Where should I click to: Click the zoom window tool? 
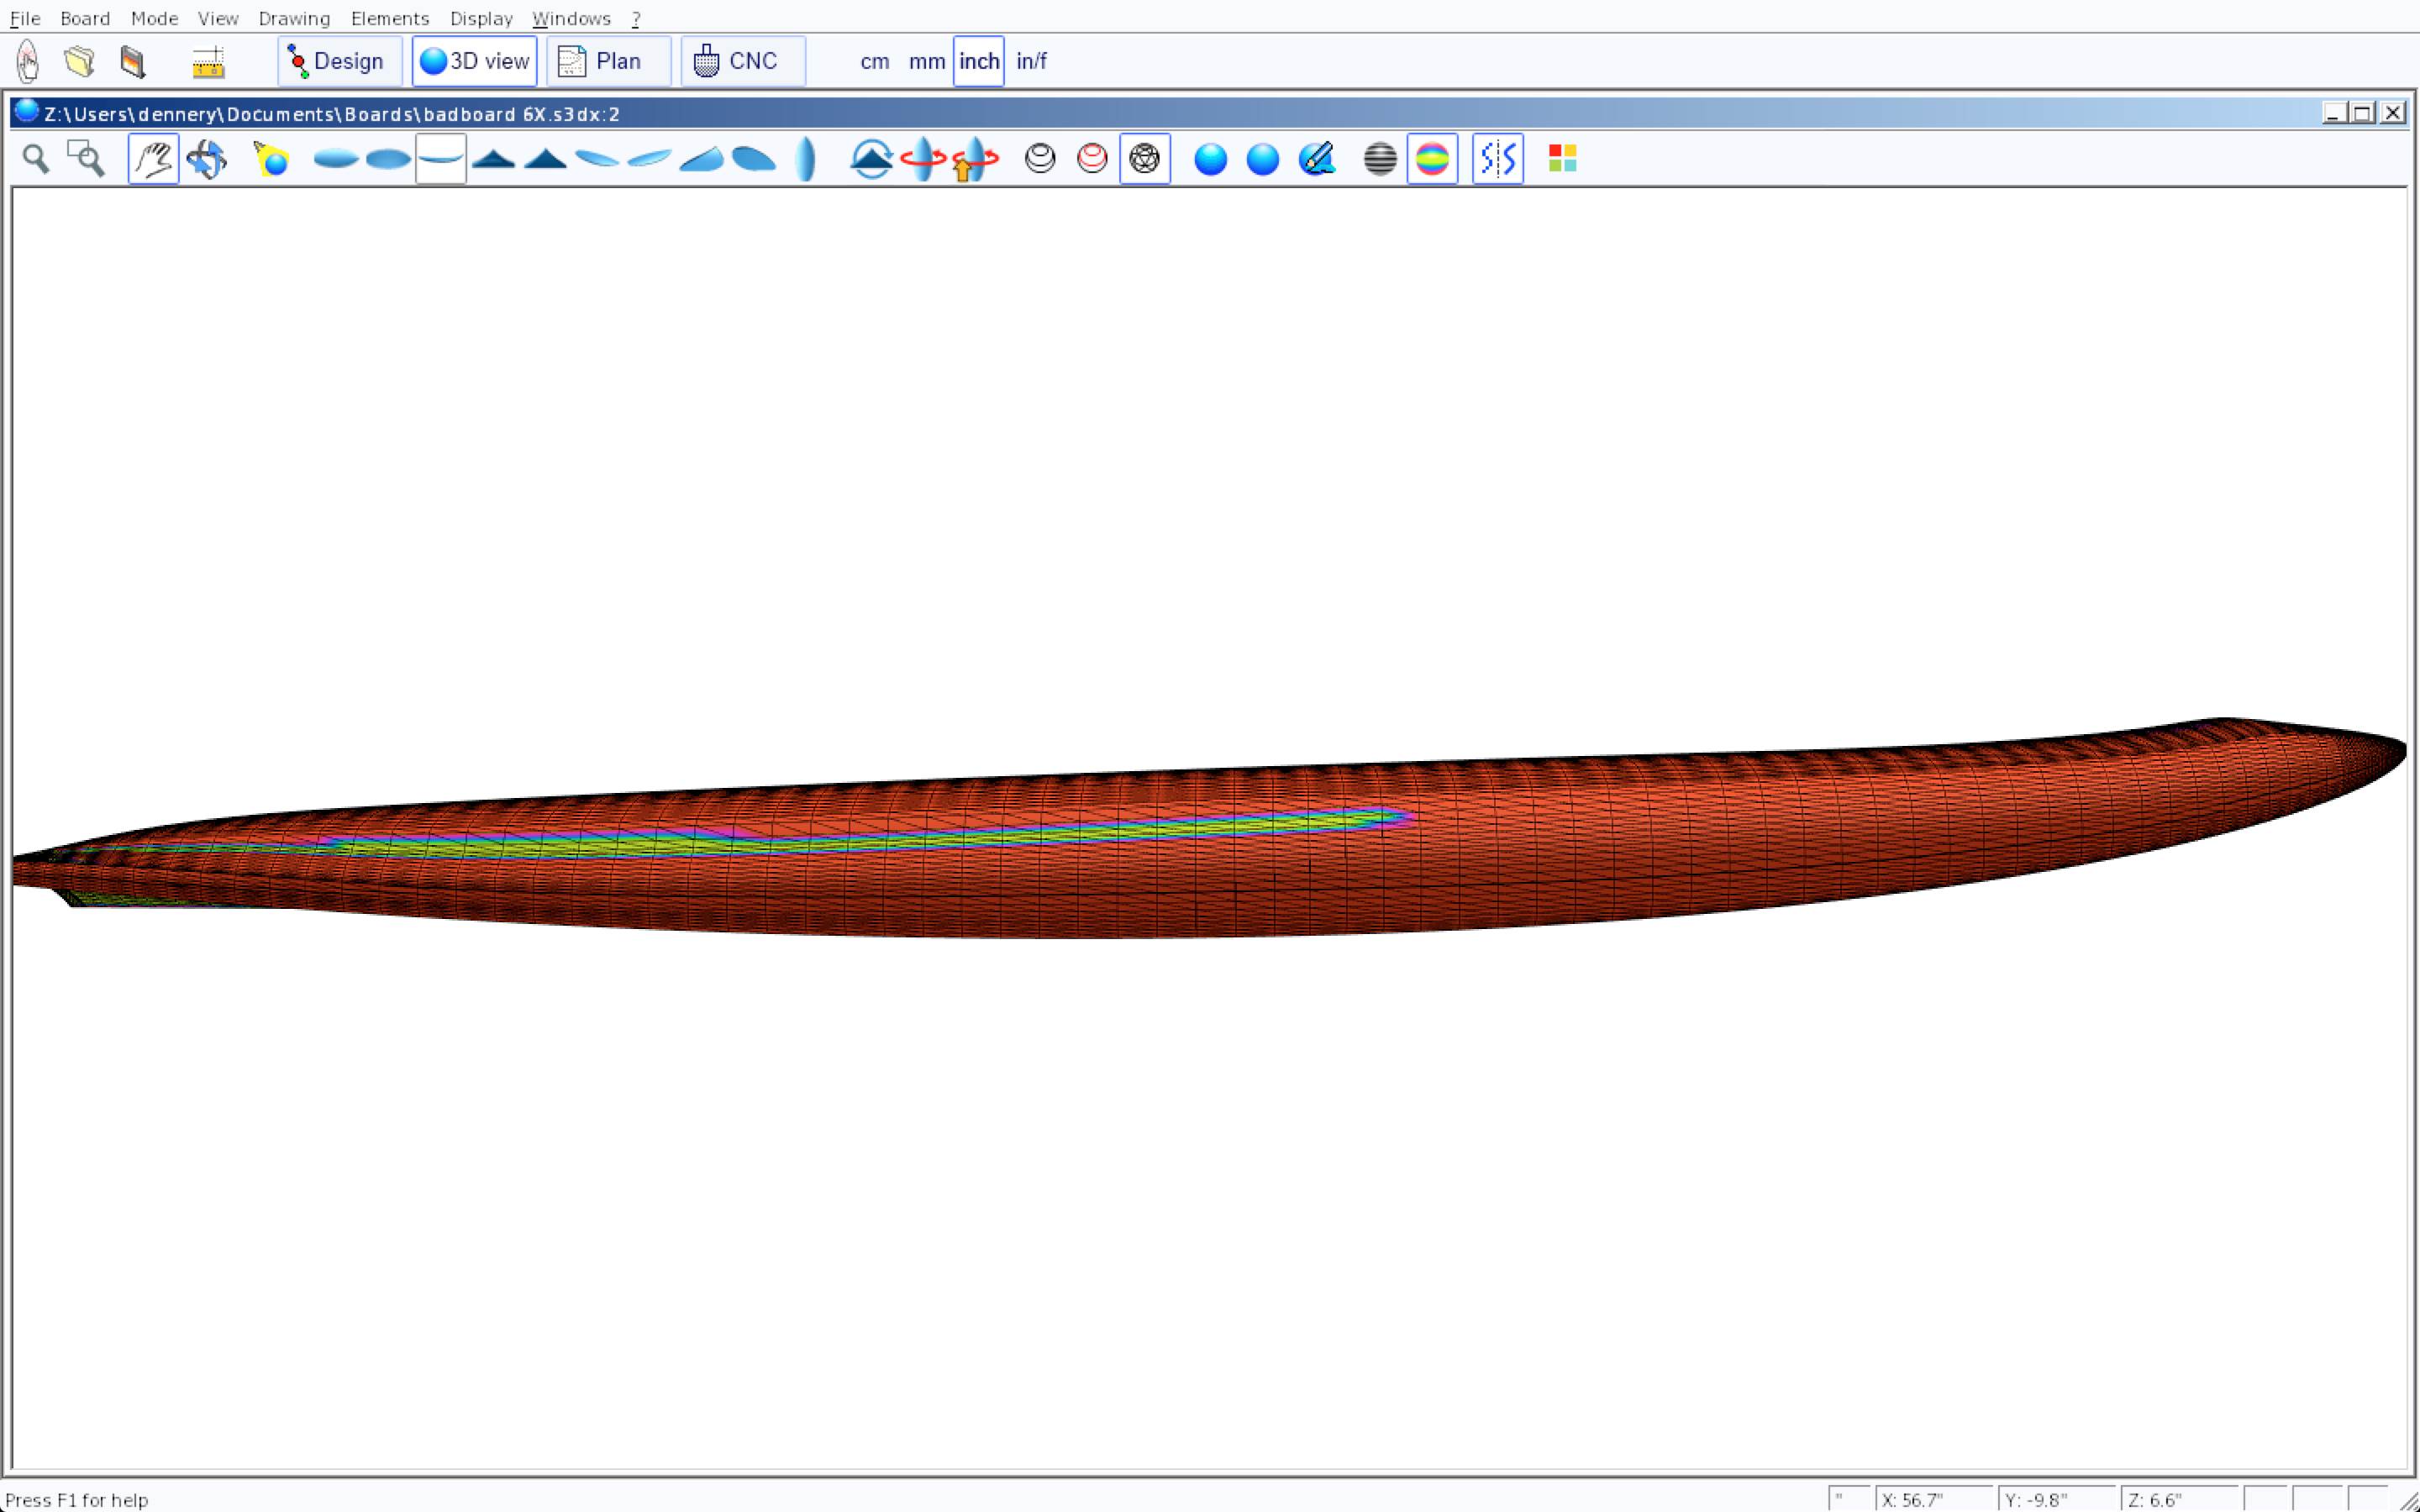point(86,159)
